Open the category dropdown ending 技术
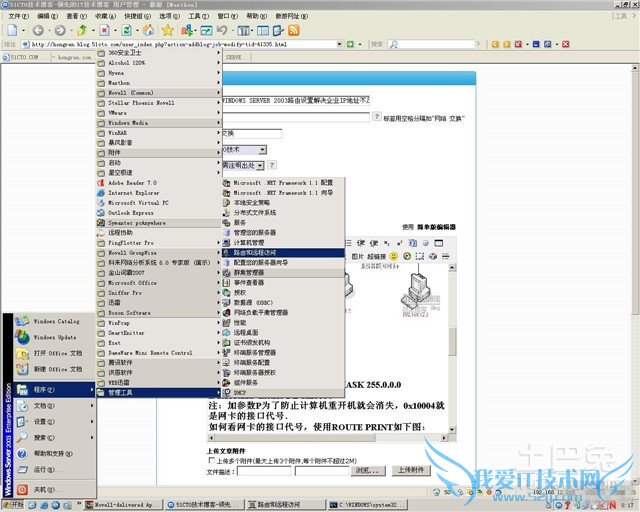 pyautogui.click(x=262, y=150)
